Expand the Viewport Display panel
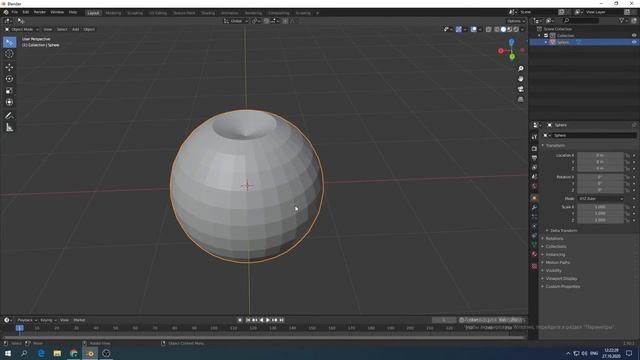Screen dimensions: 640x360 (x=561, y=278)
